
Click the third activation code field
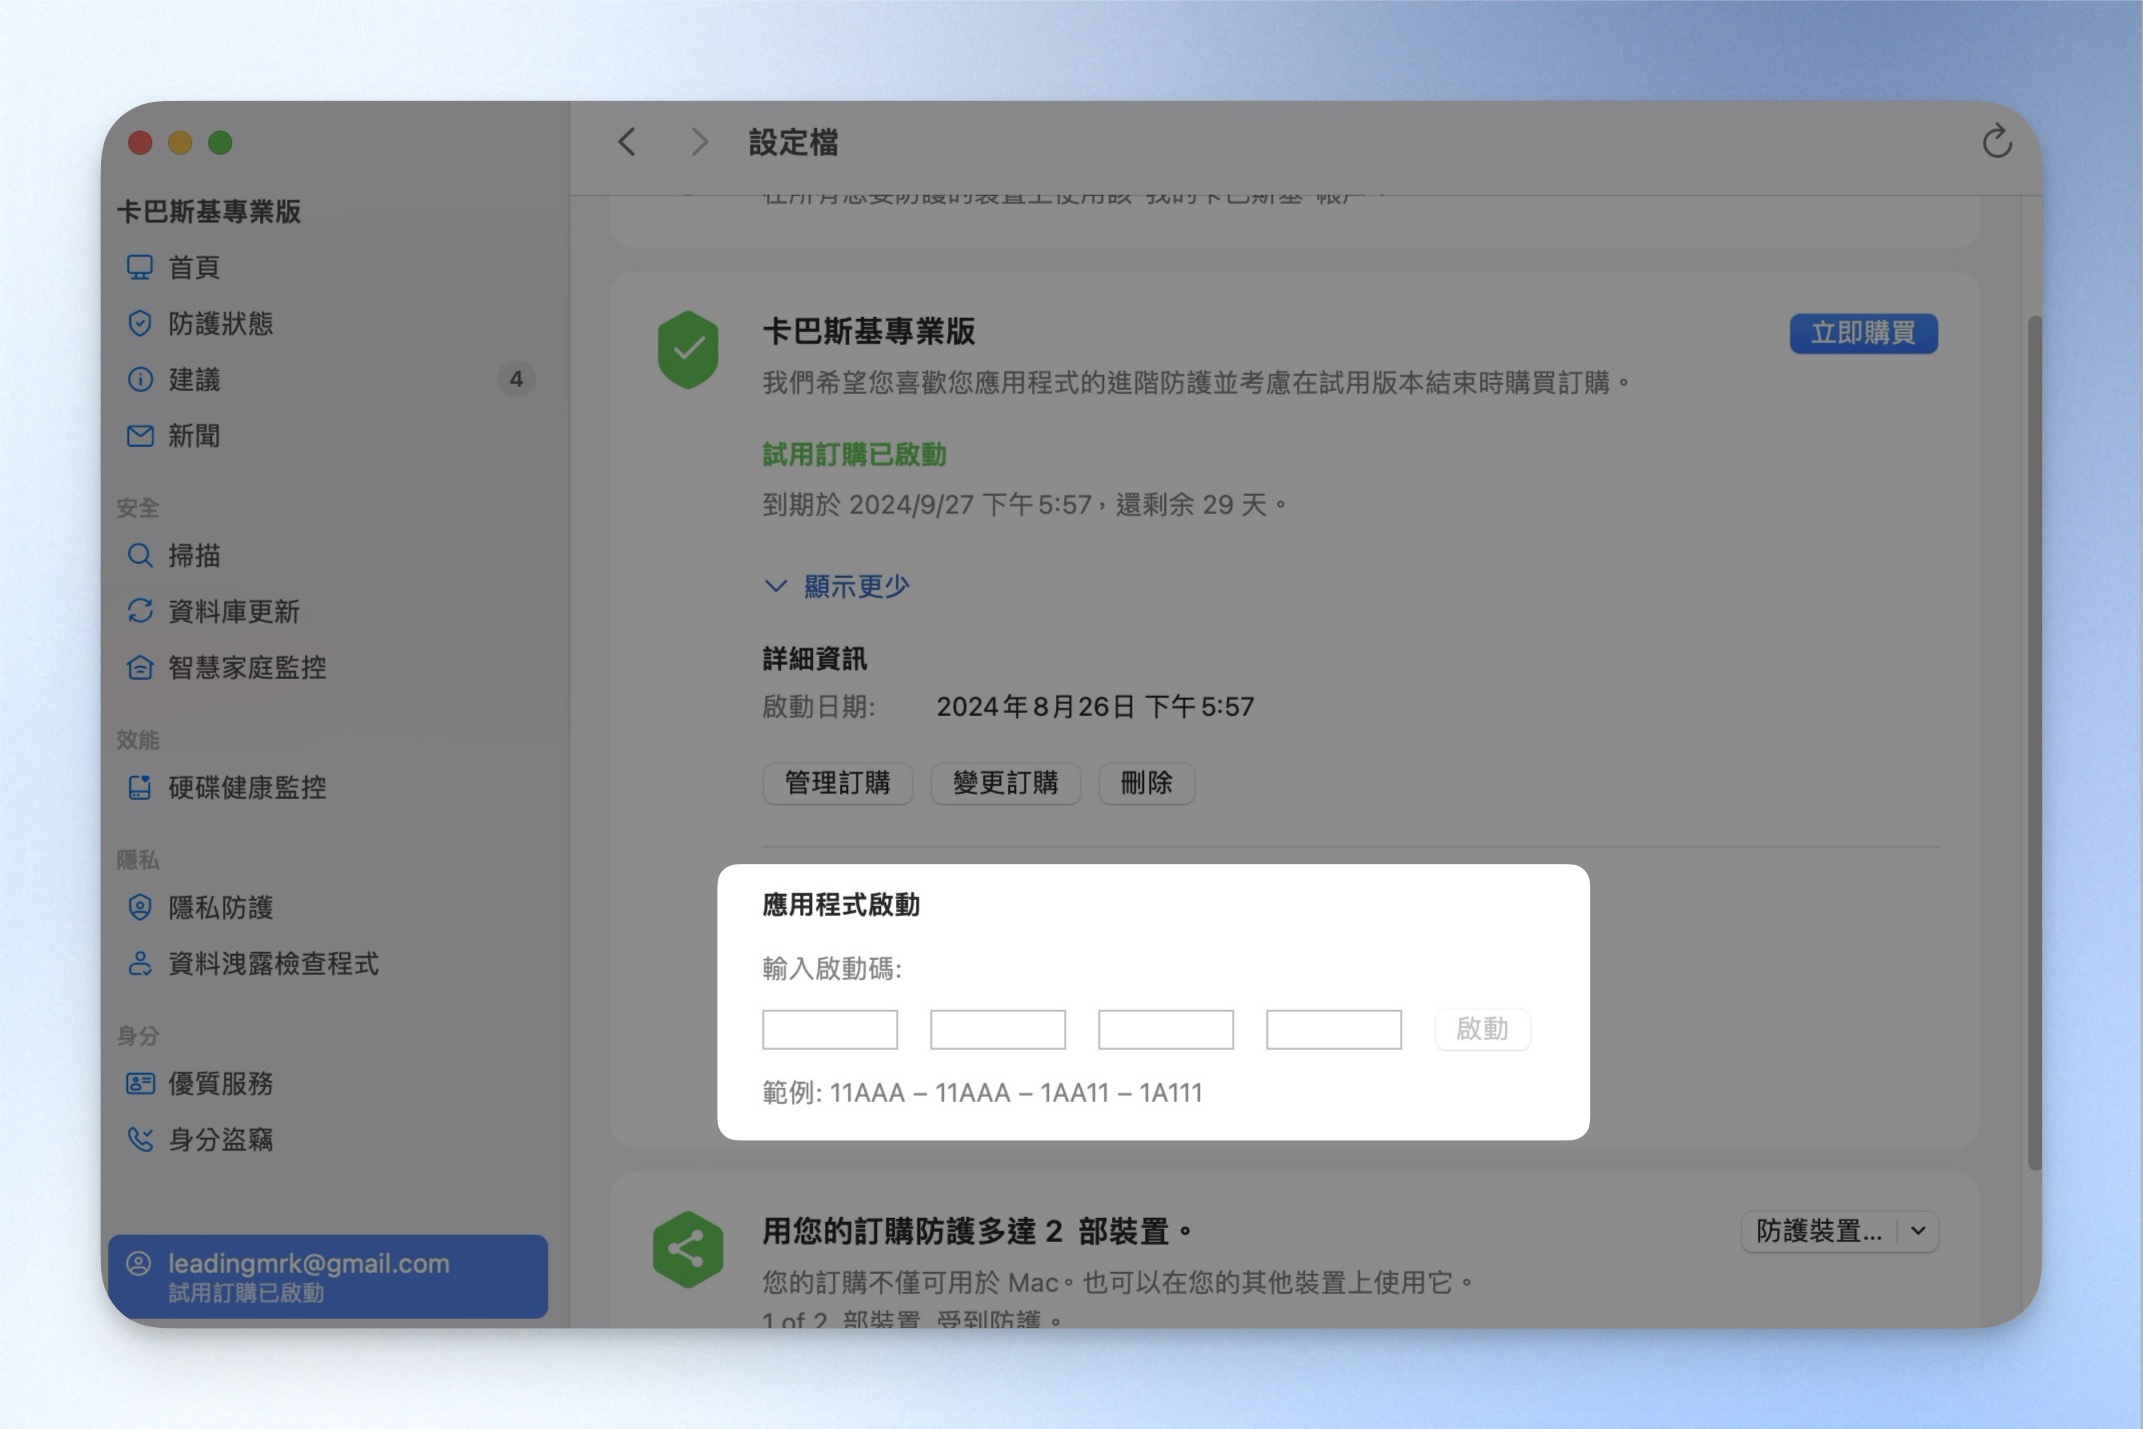tap(1166, 1029)
